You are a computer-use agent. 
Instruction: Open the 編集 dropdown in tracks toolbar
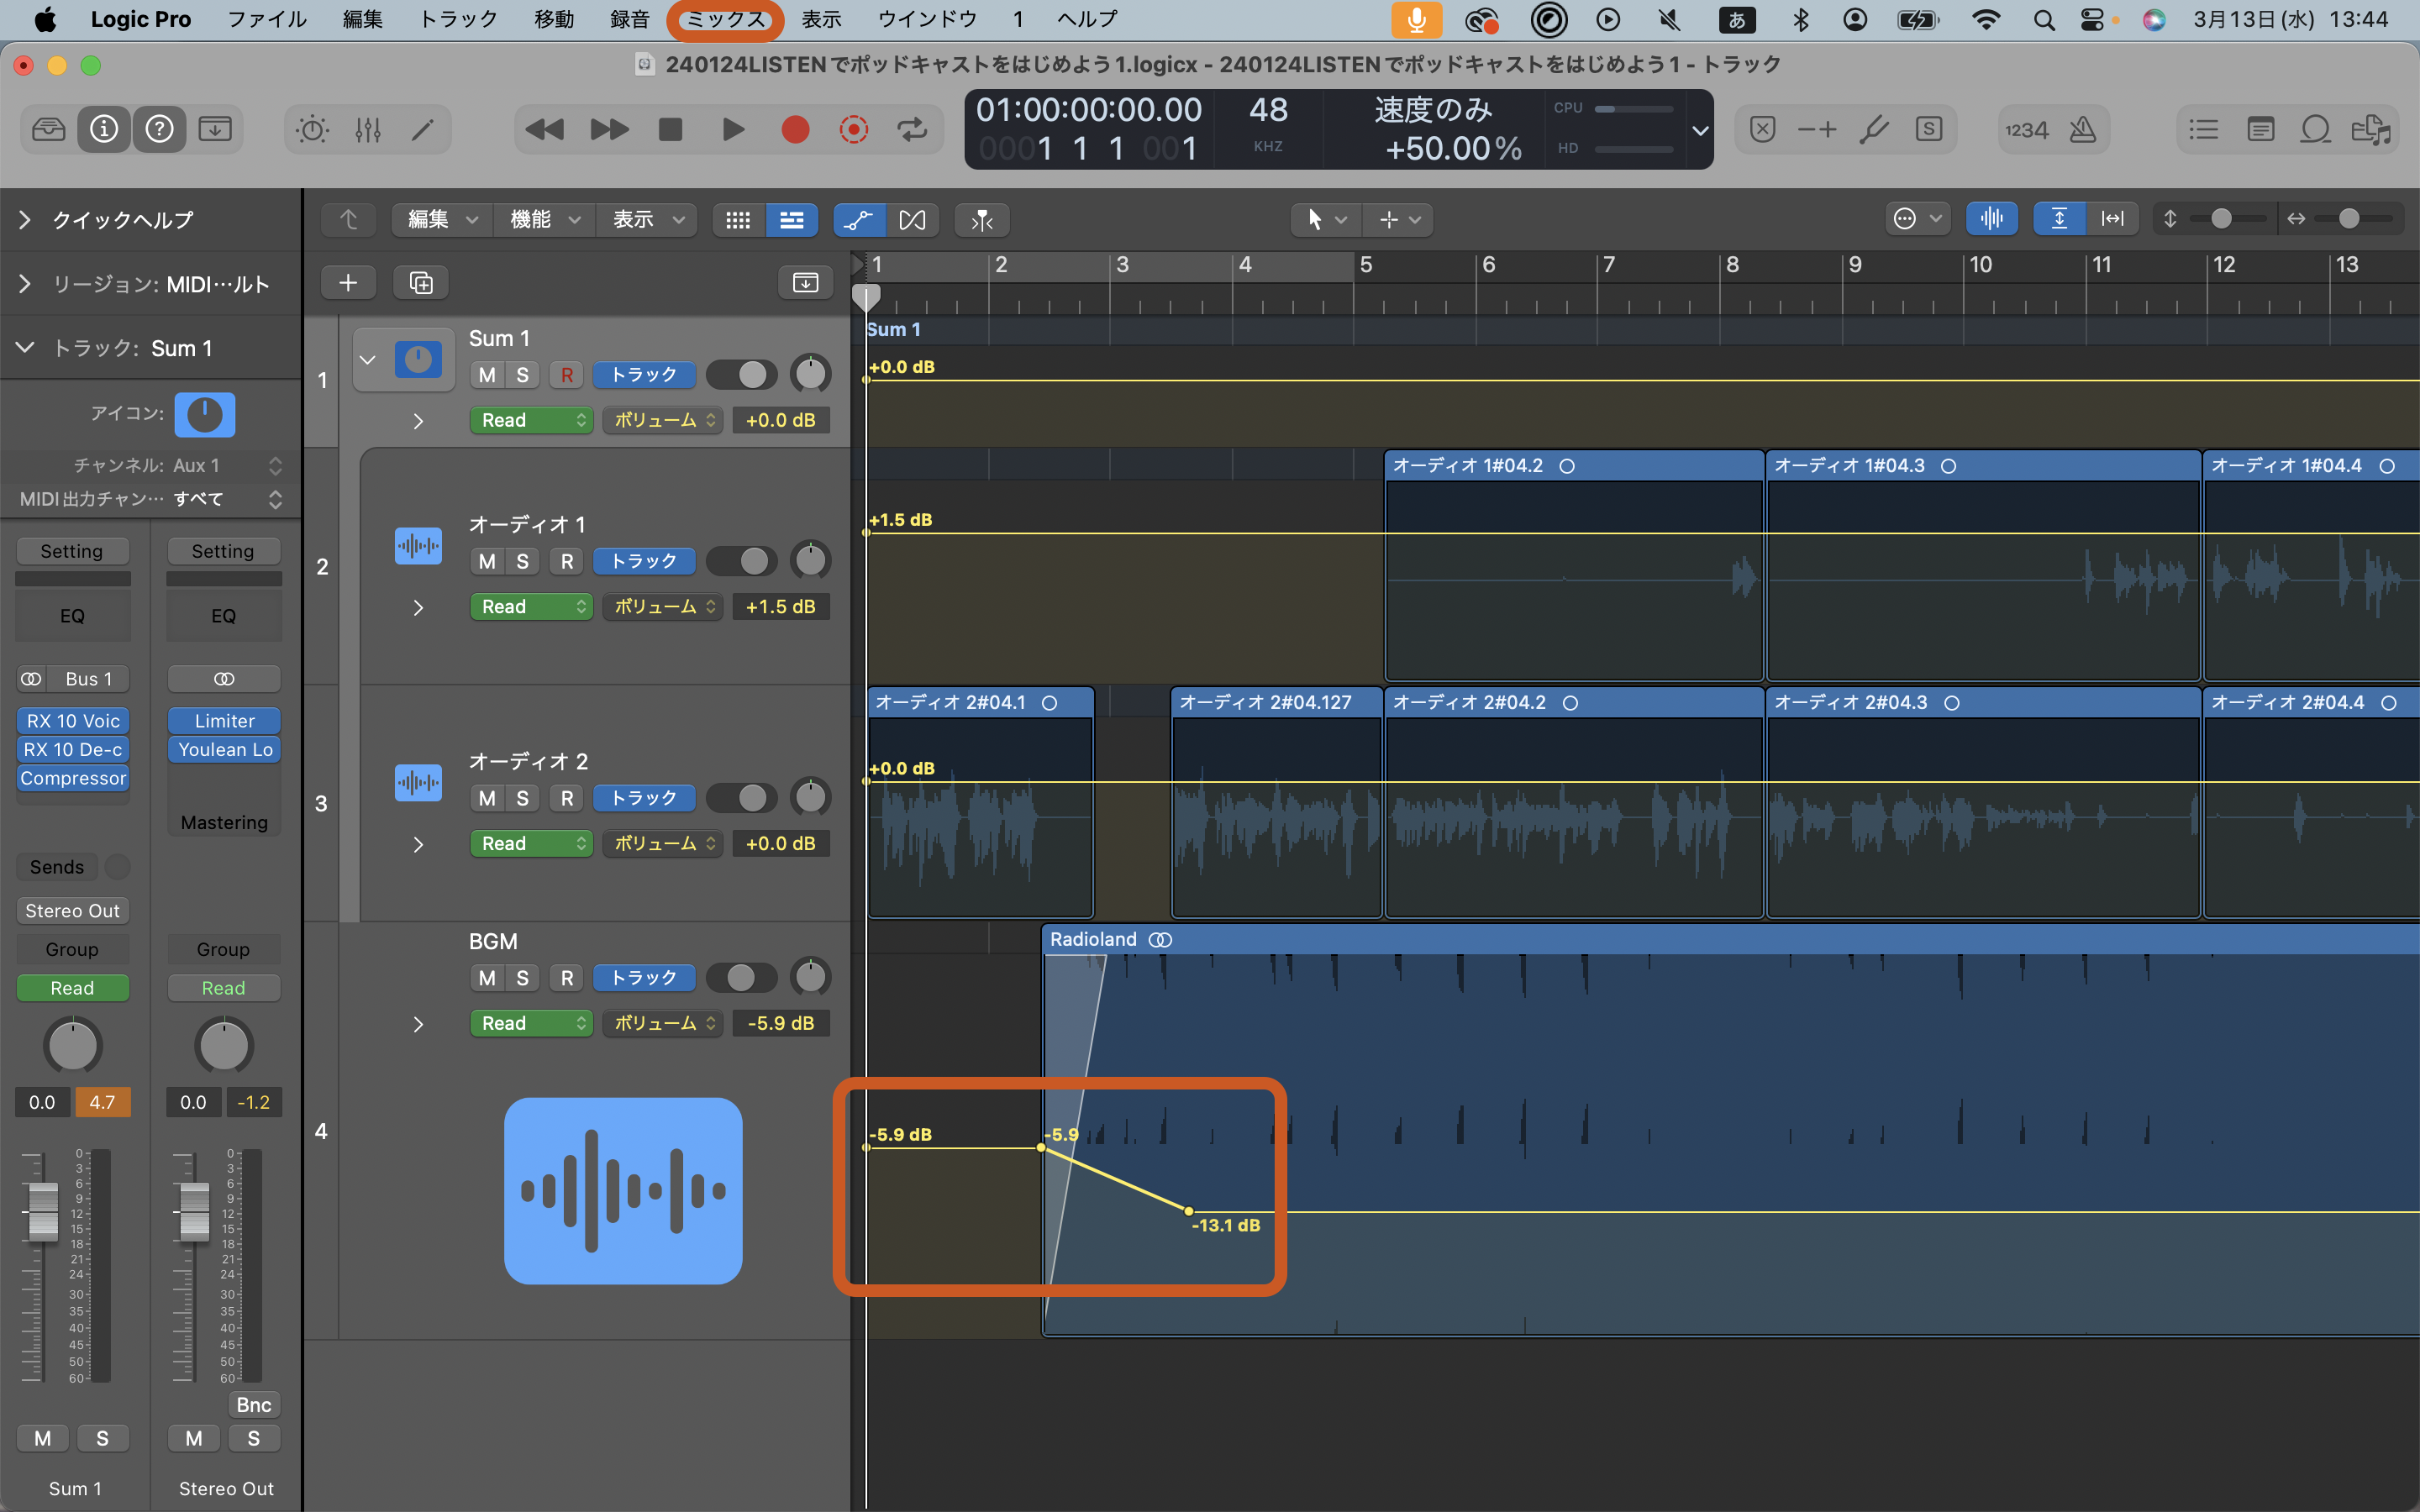pyautogui.click(x=441, y=220)
